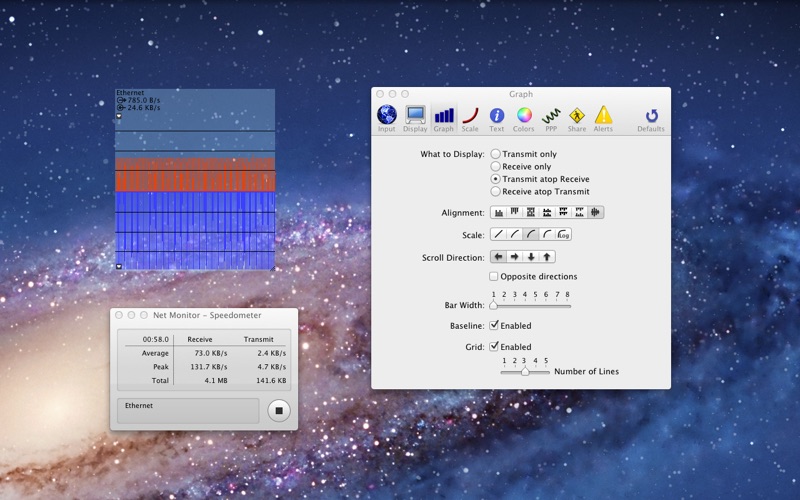800x500 pixels.
Task: Click the 2.4 KB/s average transmit value
Action: (x=271, y=353)
